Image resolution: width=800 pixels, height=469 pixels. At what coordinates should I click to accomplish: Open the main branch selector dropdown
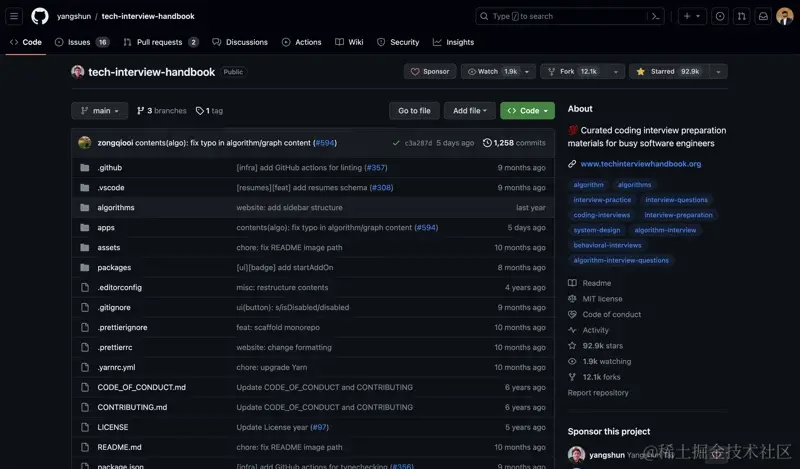pos(99,111)
